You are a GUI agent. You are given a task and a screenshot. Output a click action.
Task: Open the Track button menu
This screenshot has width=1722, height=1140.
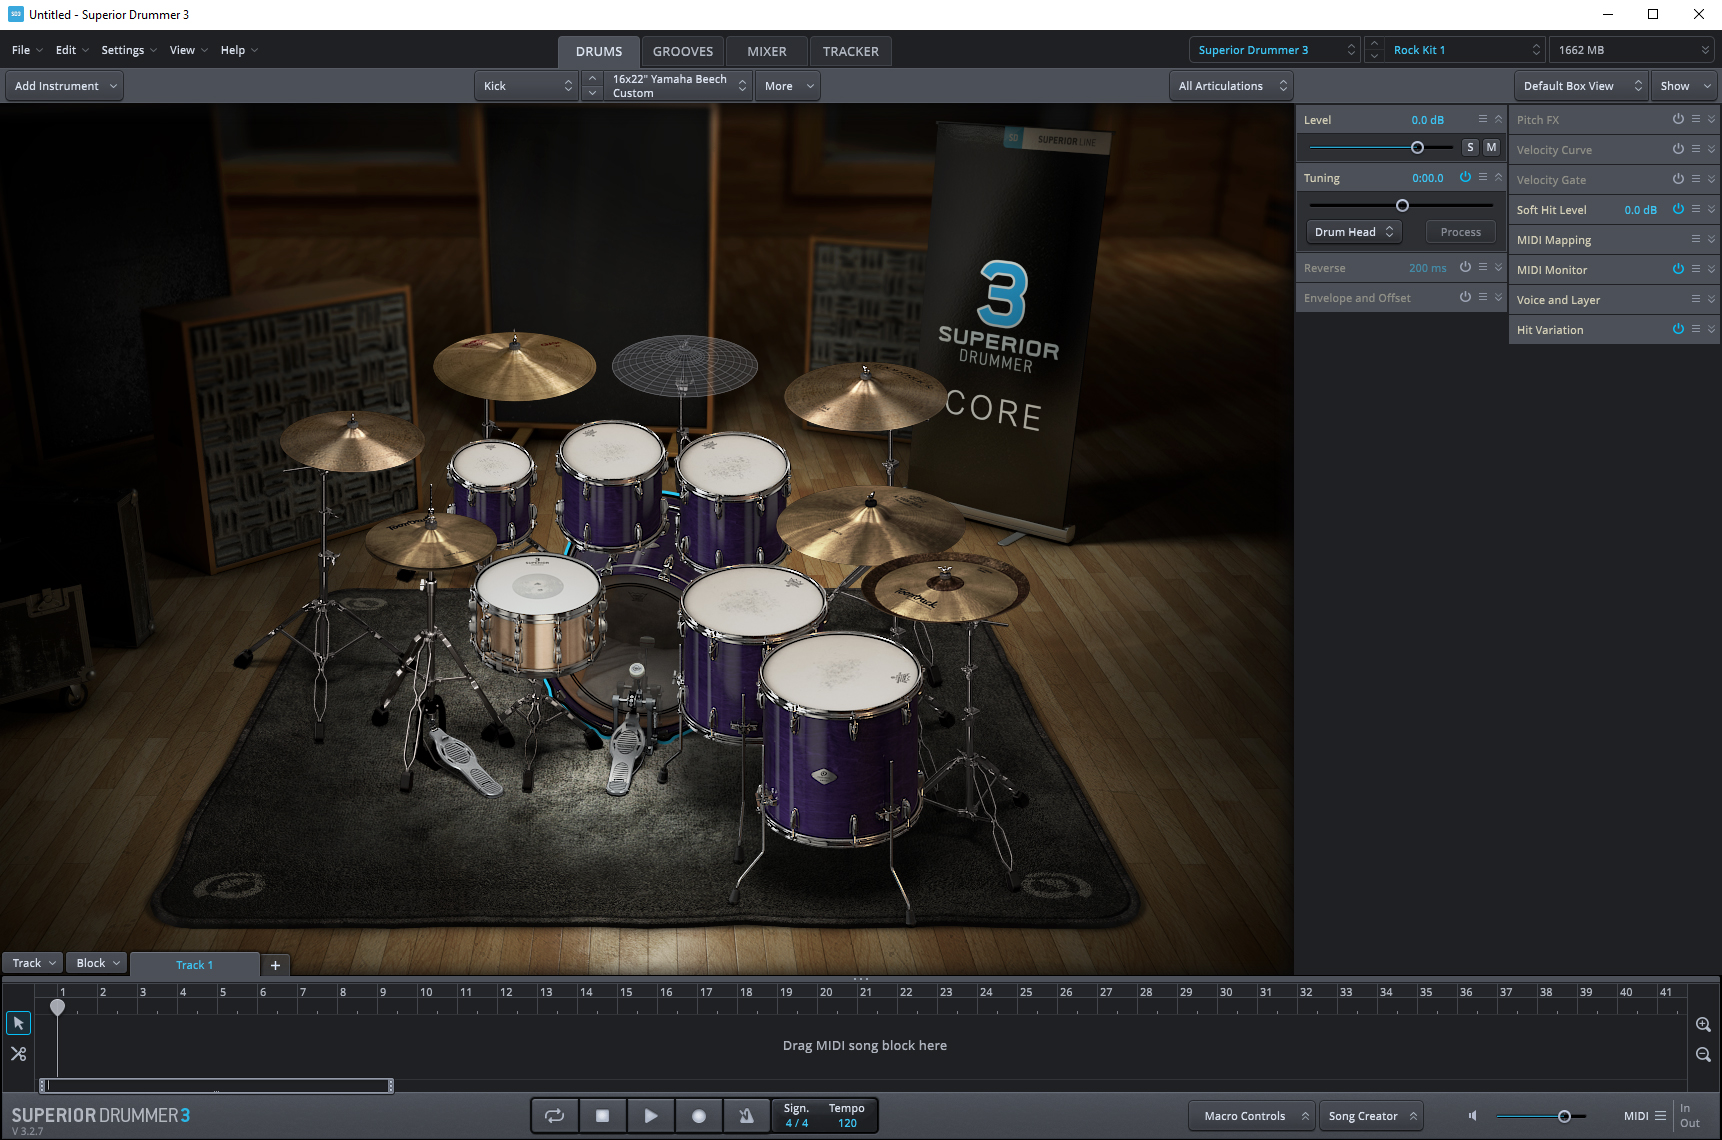[x=33, y=963]
